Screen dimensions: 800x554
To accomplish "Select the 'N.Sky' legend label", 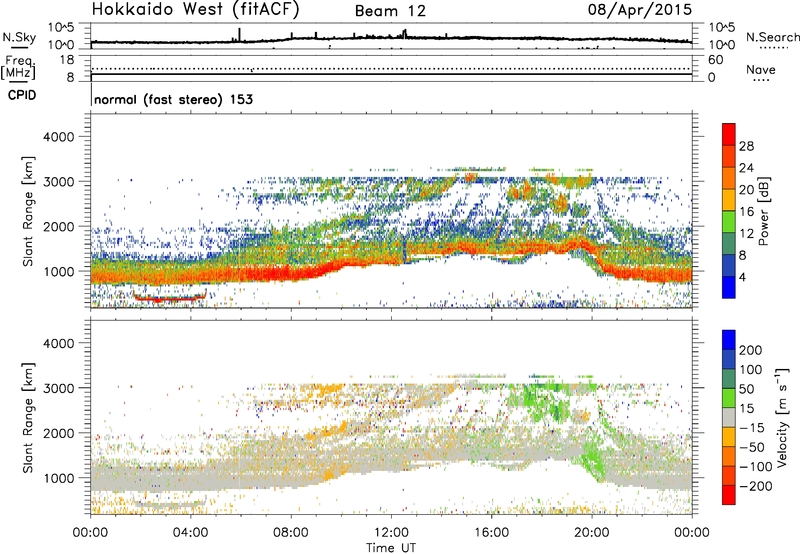I will coord(19,37).
